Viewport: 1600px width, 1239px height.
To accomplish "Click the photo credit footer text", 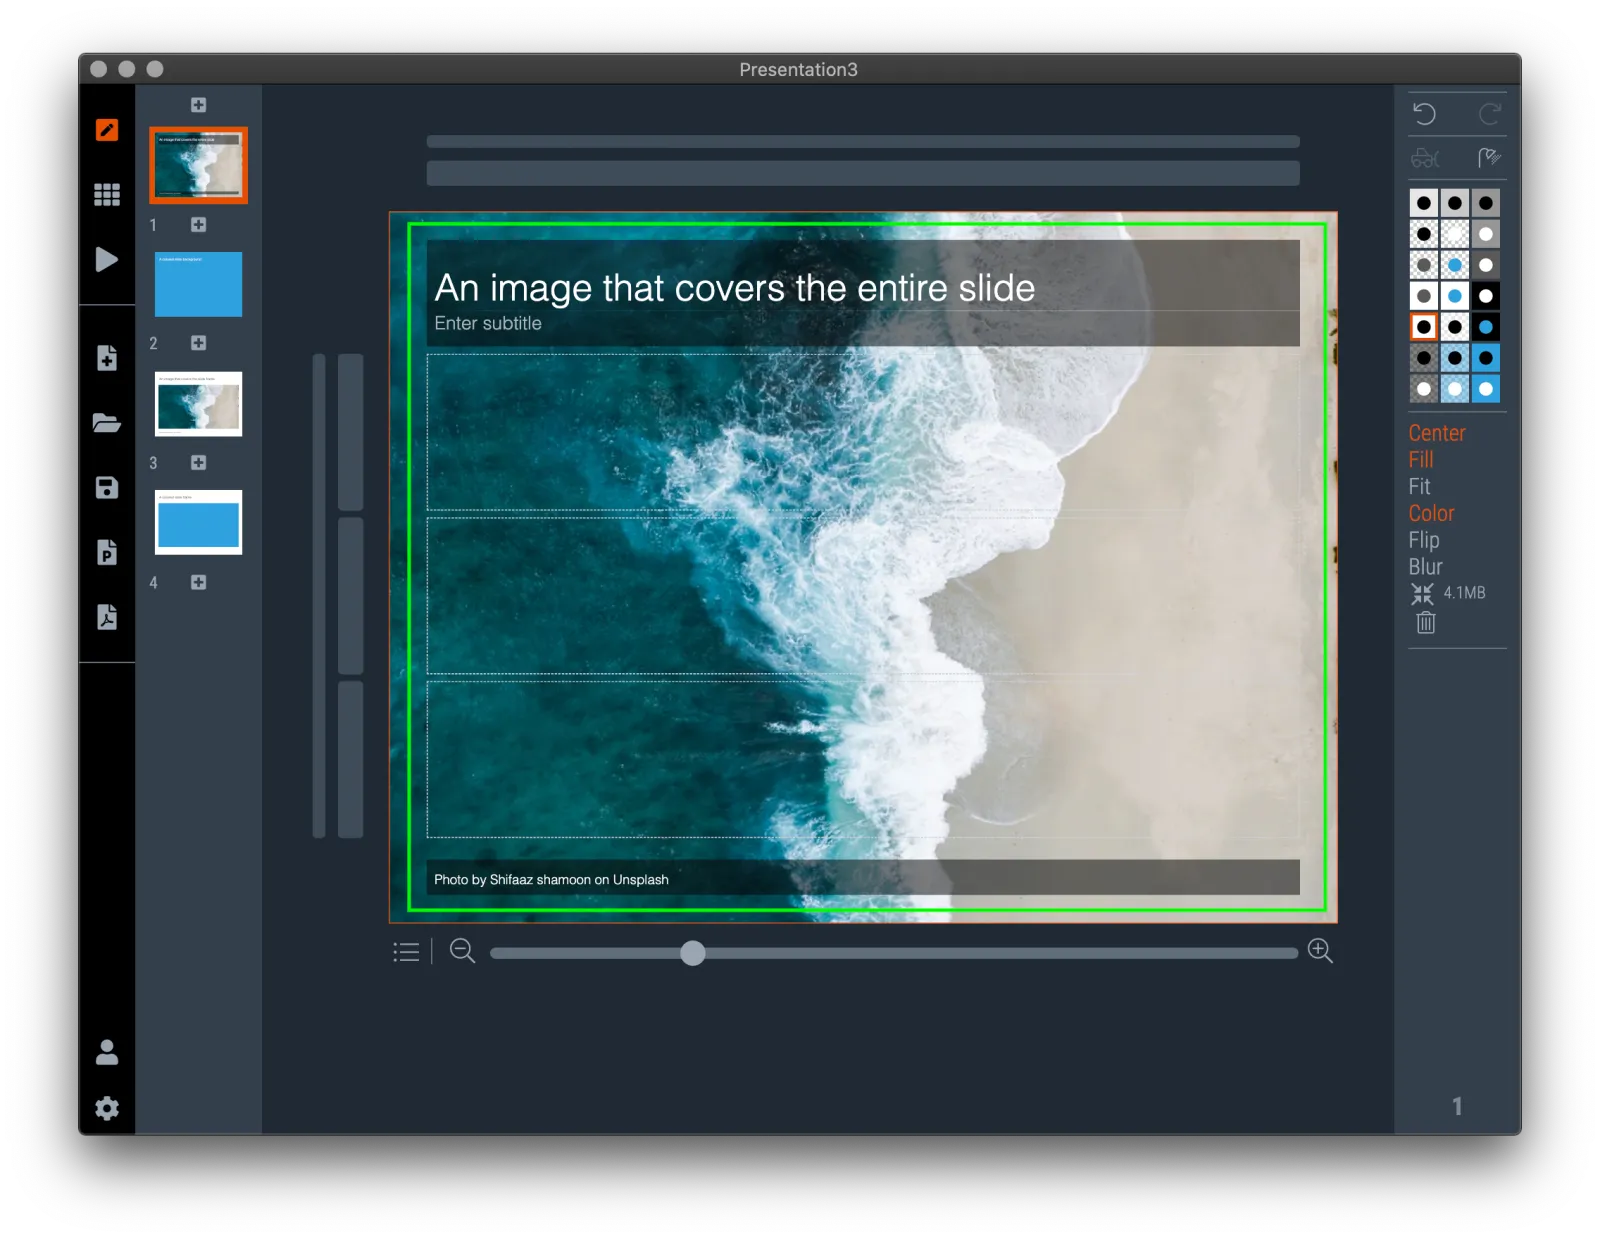I will coord(551,880).
